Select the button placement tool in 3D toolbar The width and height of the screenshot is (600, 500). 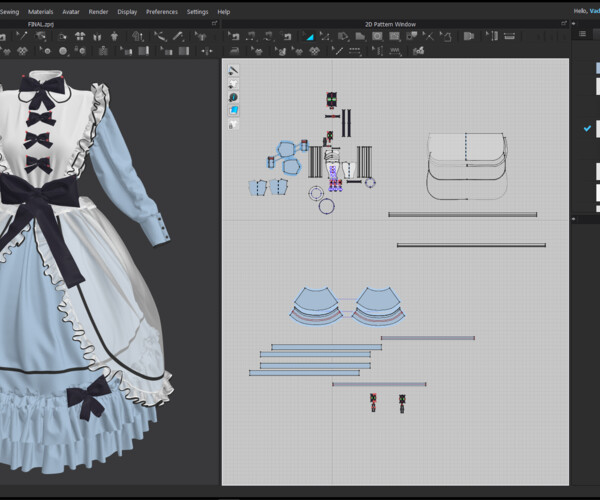coord(63,50)
